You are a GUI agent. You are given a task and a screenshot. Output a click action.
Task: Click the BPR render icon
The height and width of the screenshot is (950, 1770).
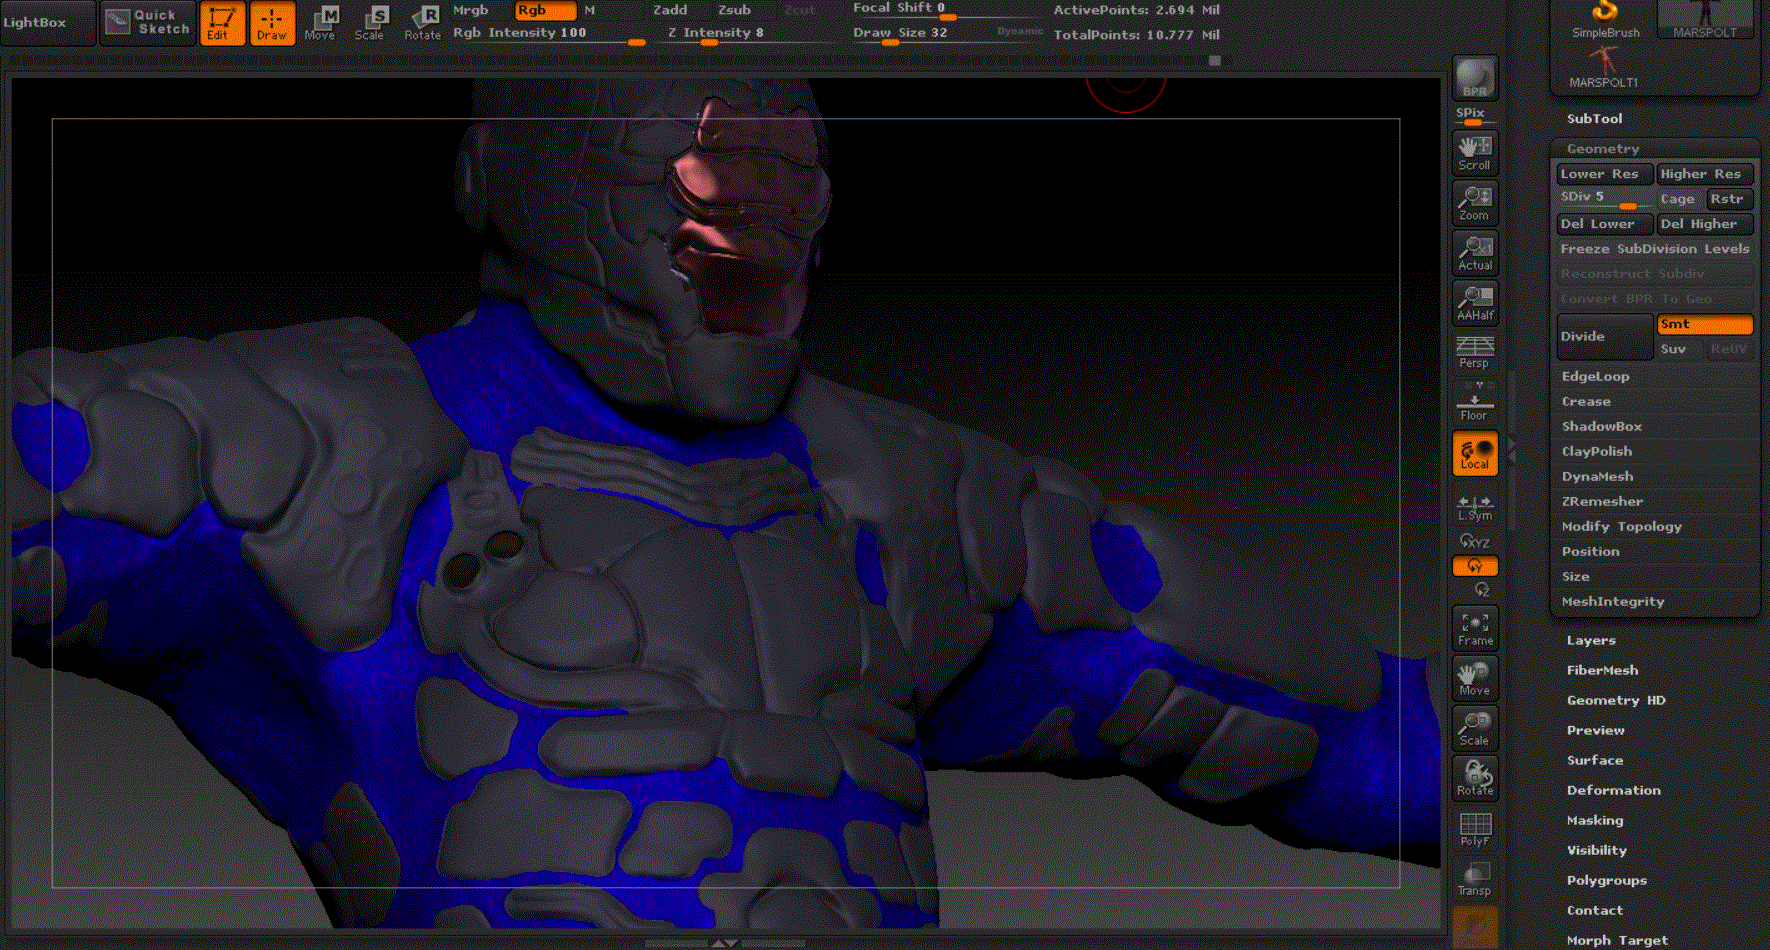(1474, 78)
